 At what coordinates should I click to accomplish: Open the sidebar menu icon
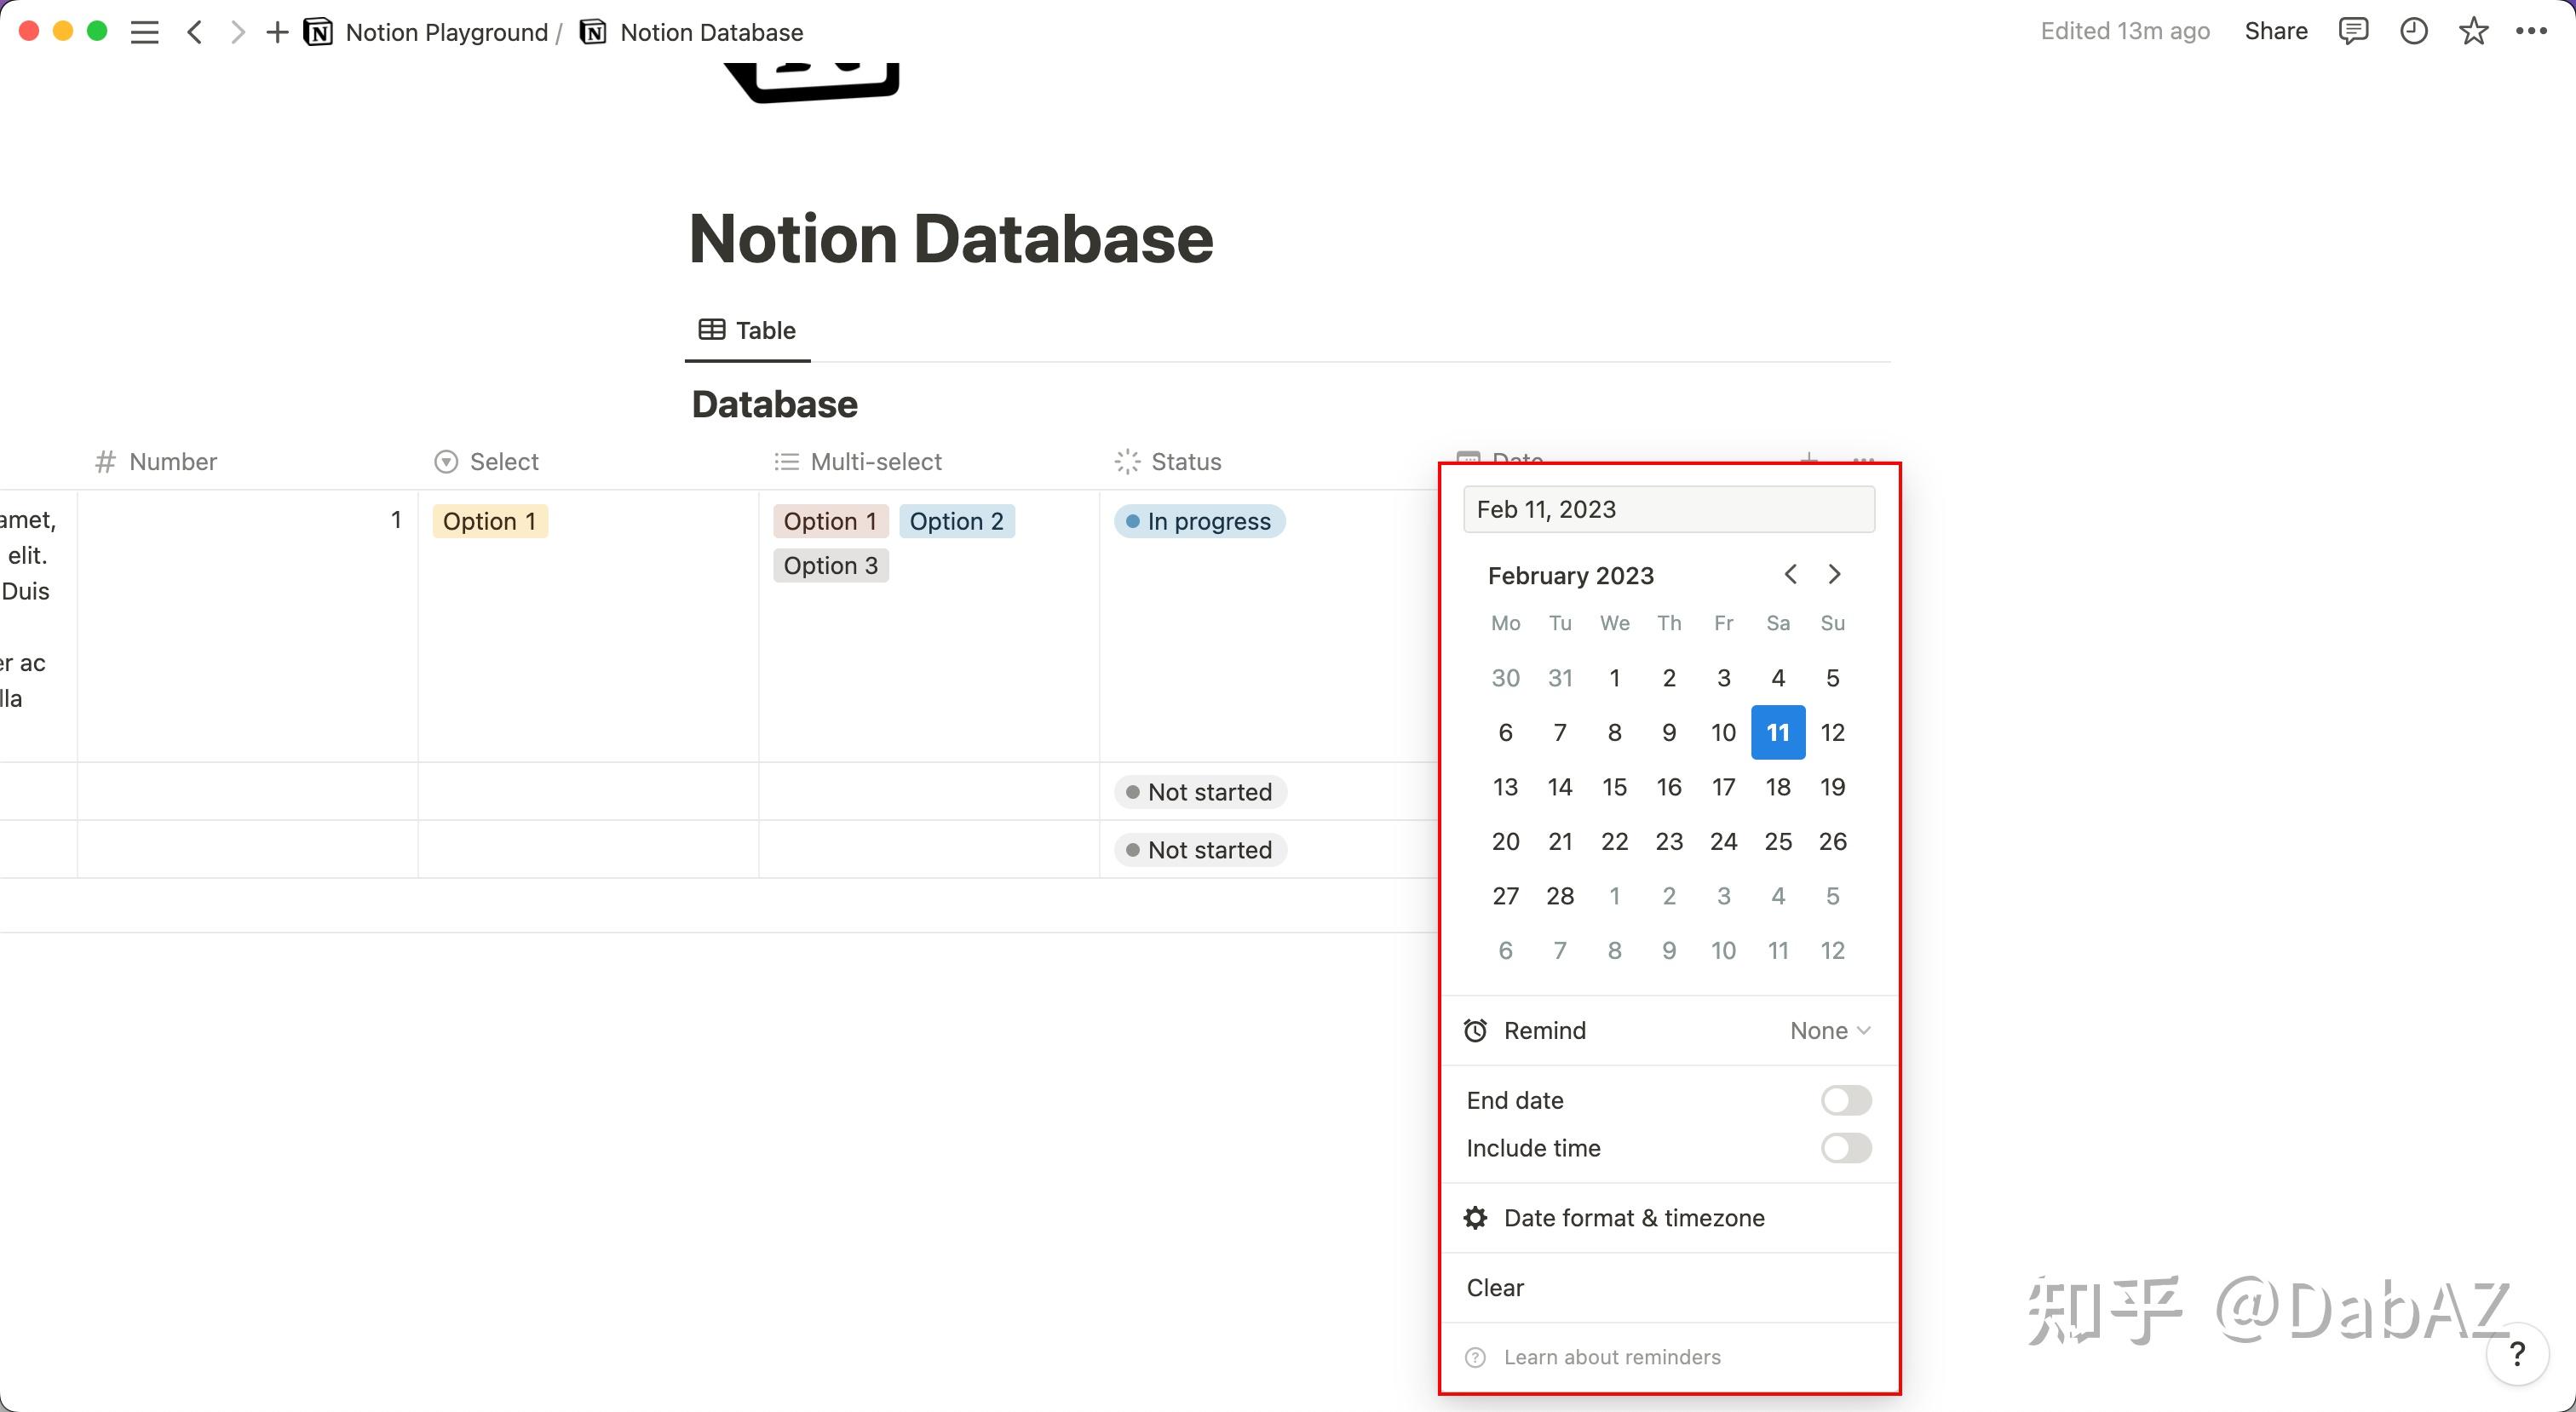pyautogui.click(x=144, y=31)
